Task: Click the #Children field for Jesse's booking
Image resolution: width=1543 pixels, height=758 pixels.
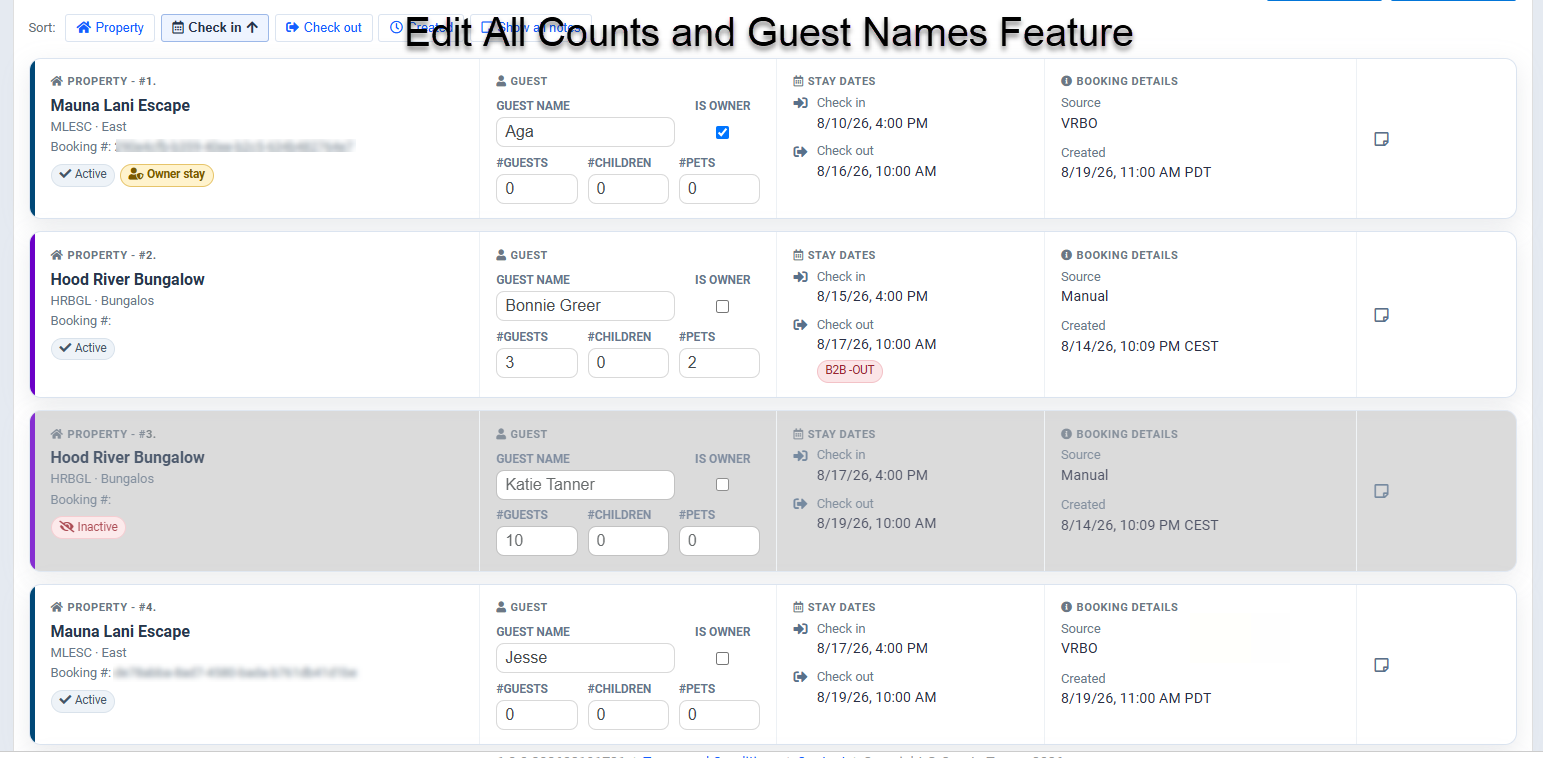Action: click(x=628, y=715)
